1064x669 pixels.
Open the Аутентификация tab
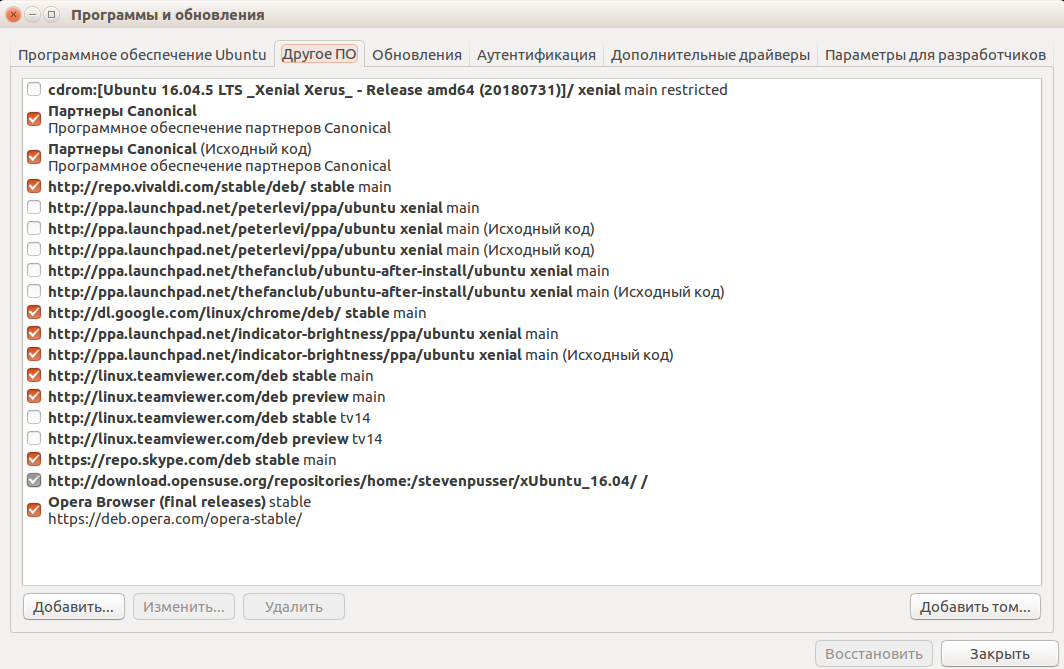[536, 55]
